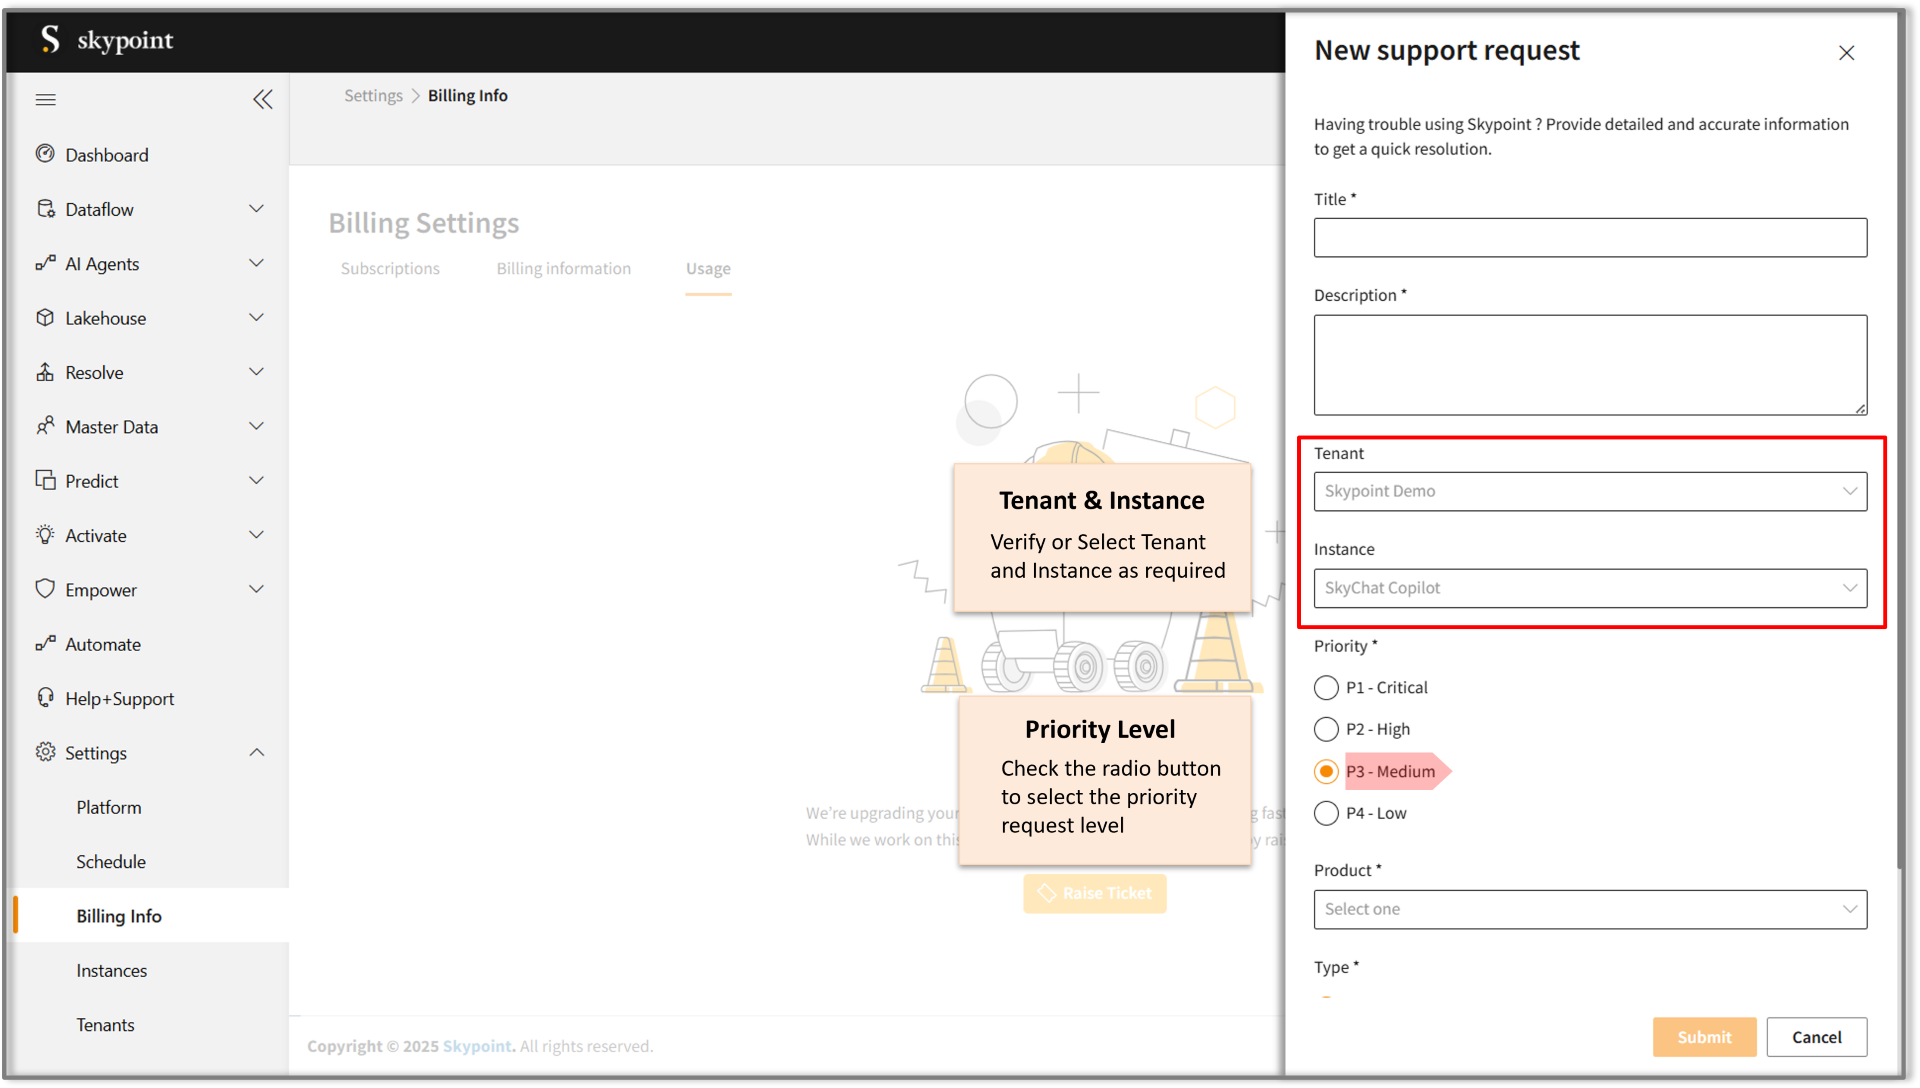This screenshot has width=1920, height=1088.
Task: Select P4 - Low priority radio
Action: (1326, 814)
